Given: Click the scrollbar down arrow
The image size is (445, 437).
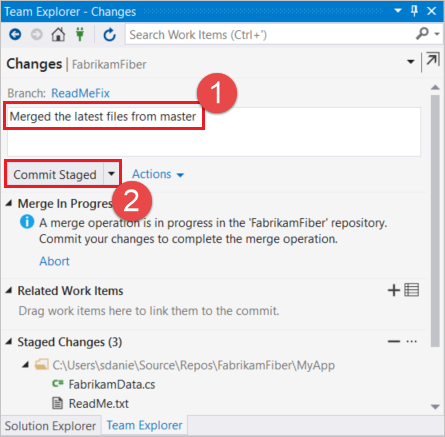Looking at the screenshot, I should click(435, 407).
